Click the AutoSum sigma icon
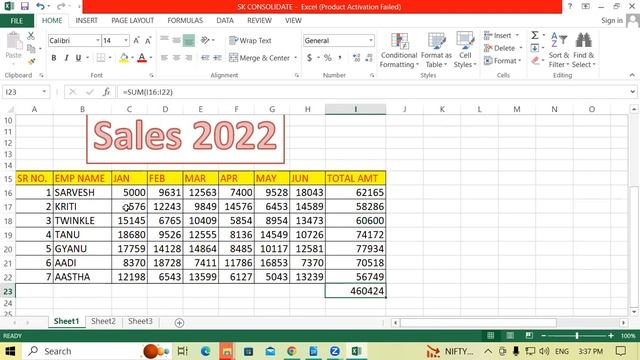Screen dimensions: 640x360 coord(535,35)
